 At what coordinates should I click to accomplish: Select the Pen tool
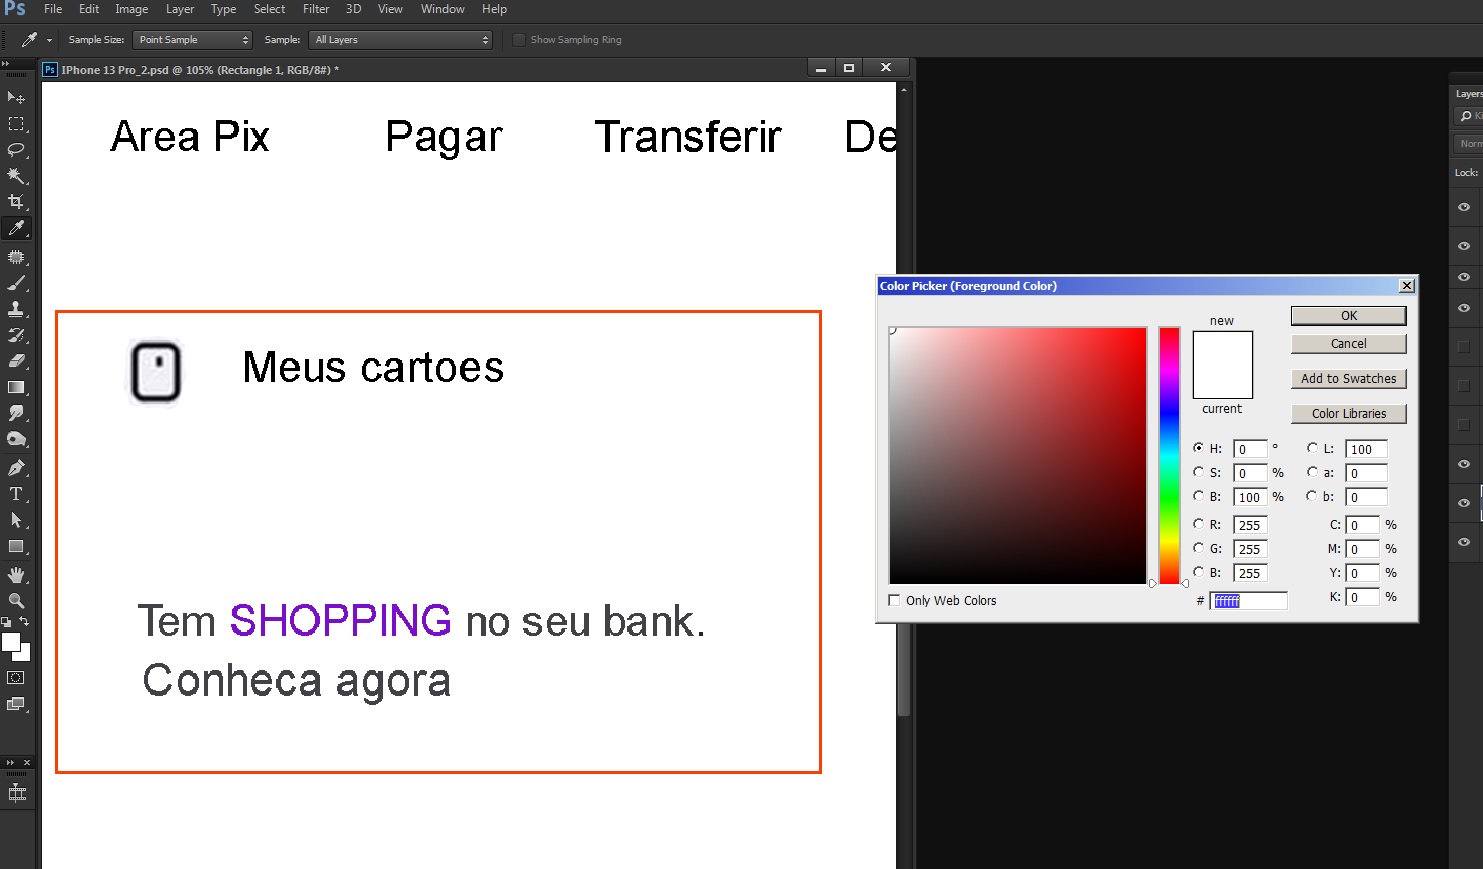tap(16, 468)
